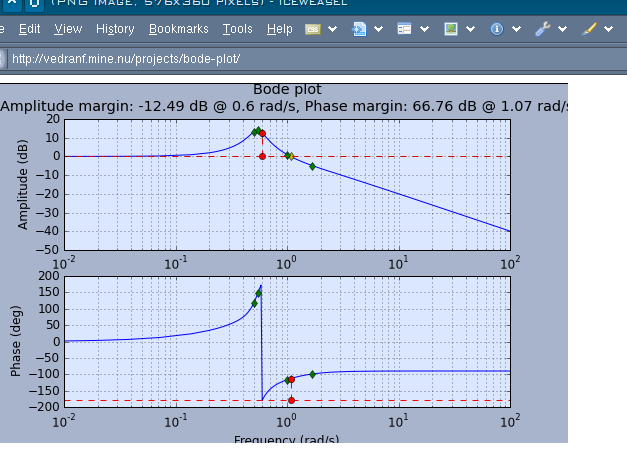Viewport: 627px width, 472px height.
Task: Open the Tools menu
Action: (x=238, y=29)
